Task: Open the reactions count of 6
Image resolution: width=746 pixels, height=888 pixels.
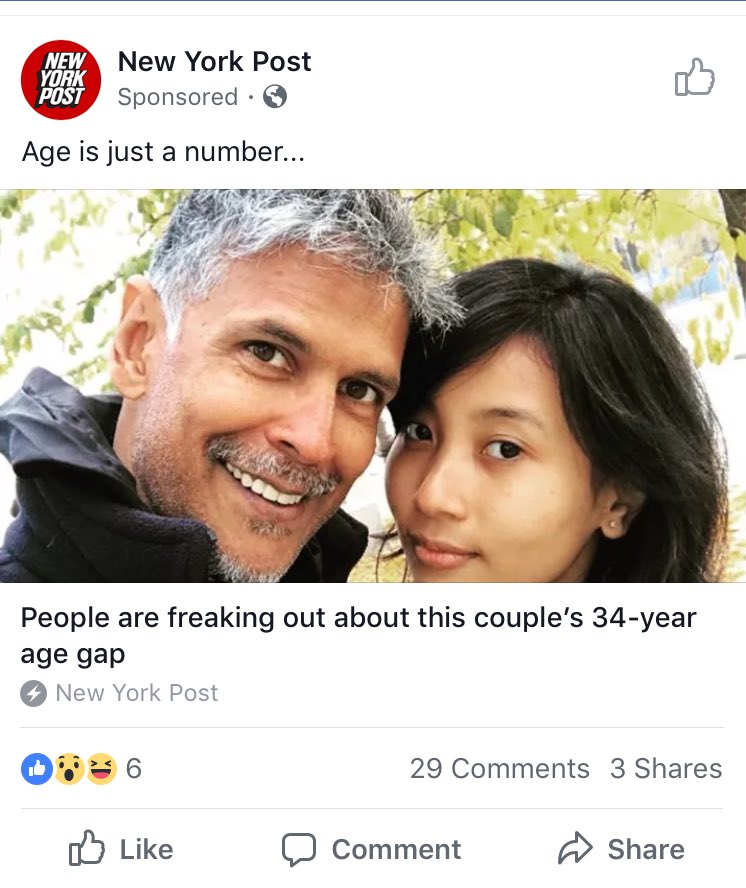Action: tap(134, 769)
